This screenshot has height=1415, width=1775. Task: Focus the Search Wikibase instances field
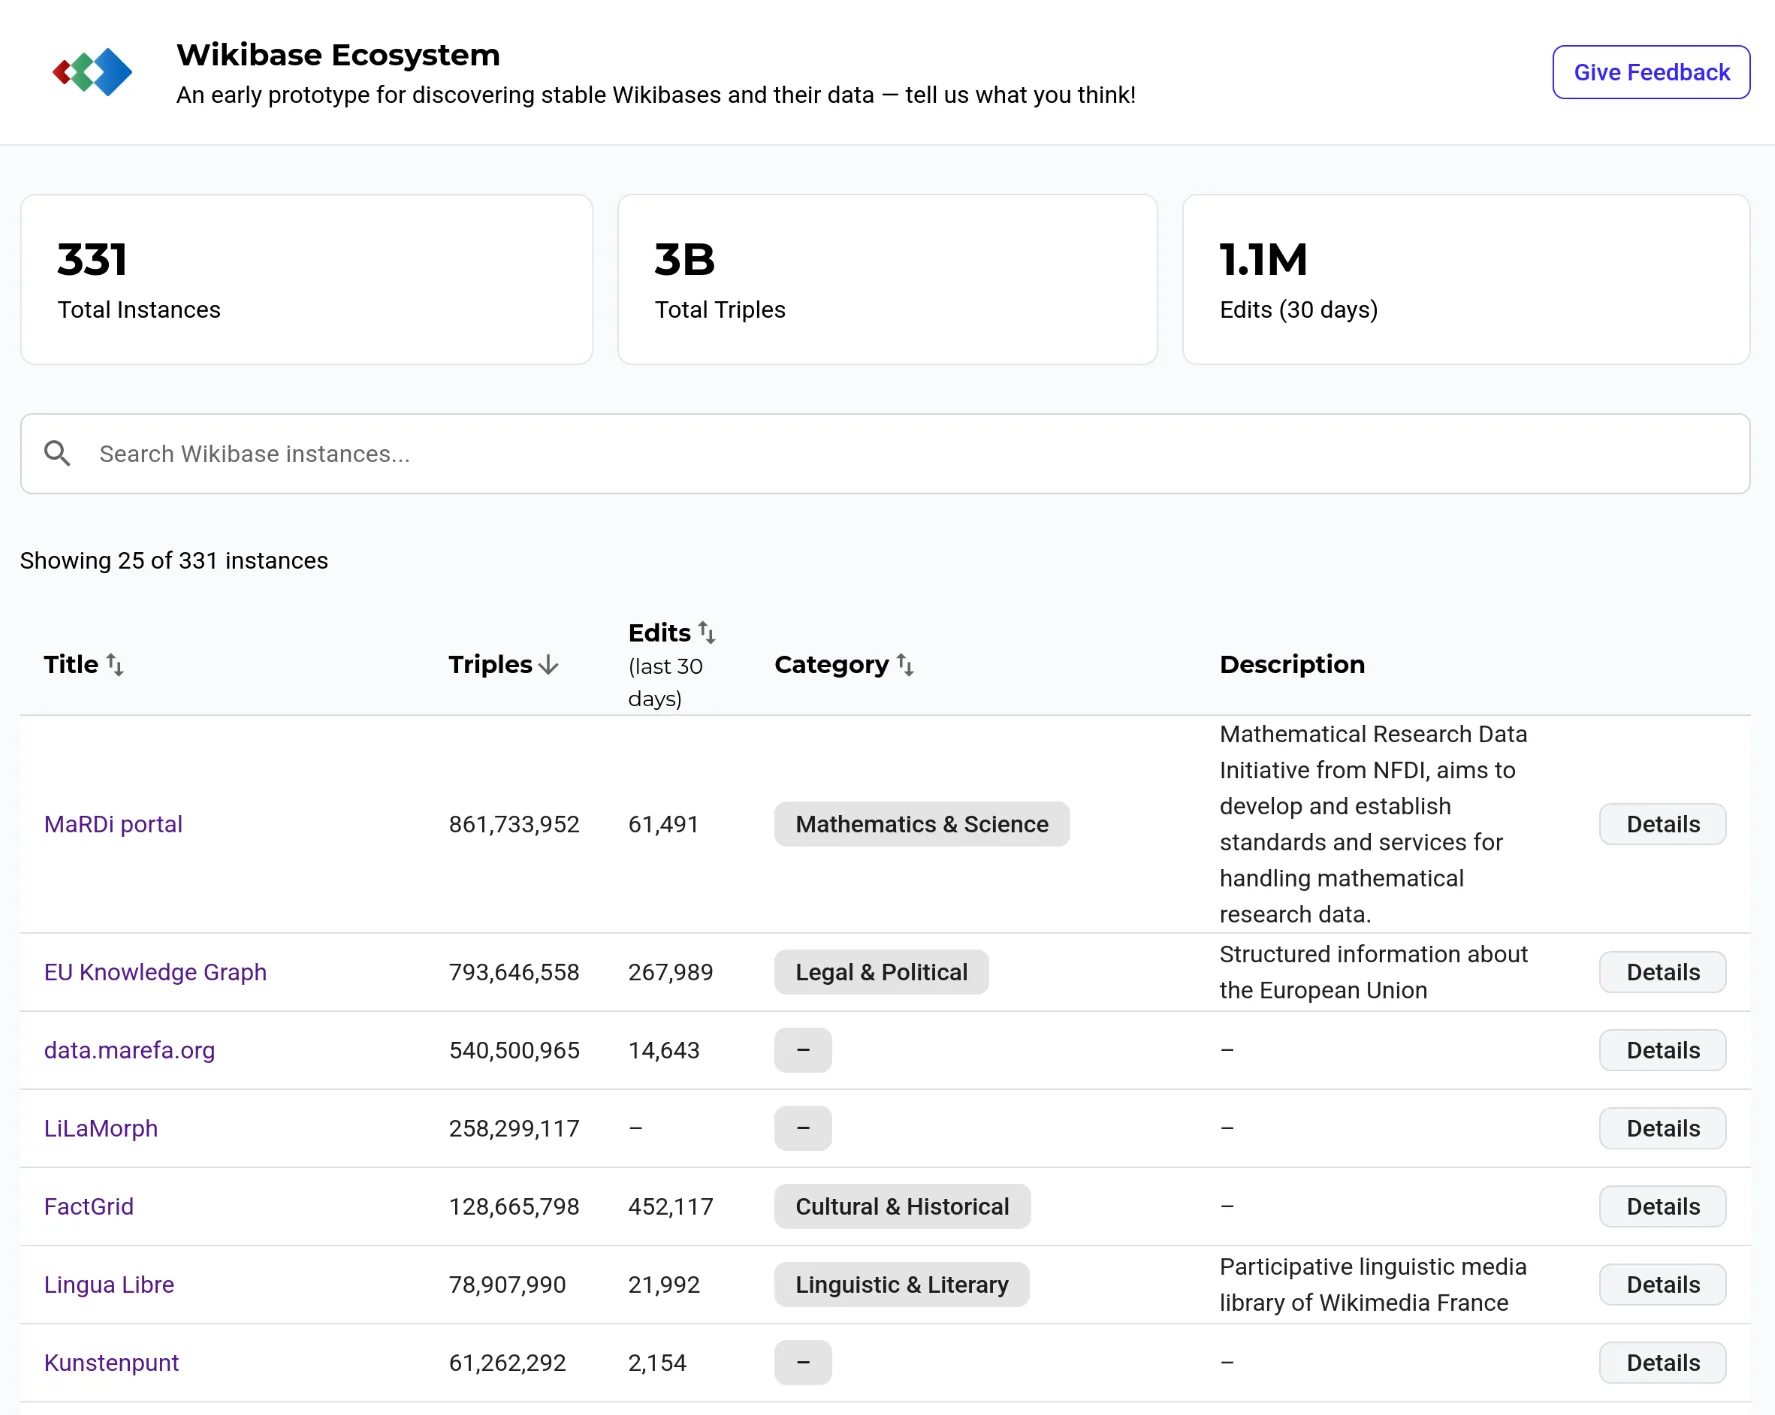tap(885, 454)
